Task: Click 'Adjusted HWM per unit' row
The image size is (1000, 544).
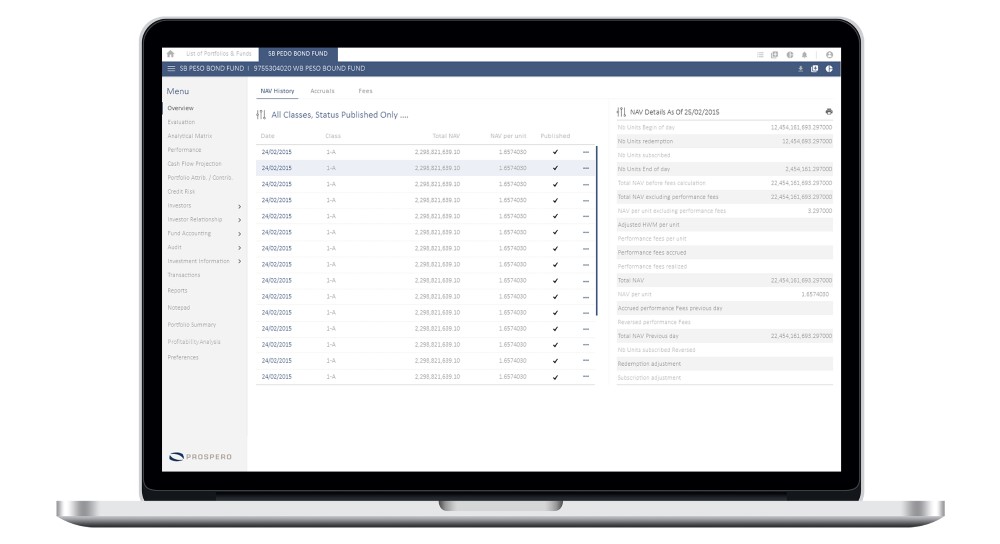Action: pos(724,225)
